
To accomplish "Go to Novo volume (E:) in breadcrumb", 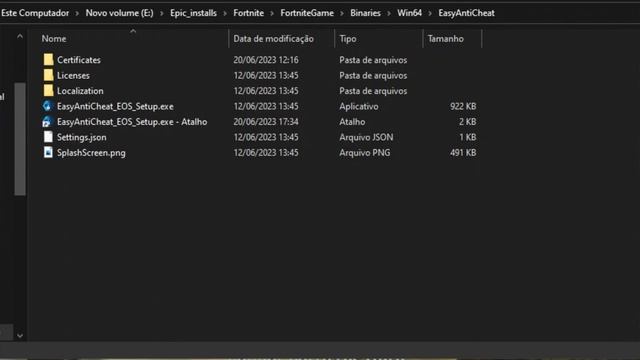I will click(x=120, y=13).
